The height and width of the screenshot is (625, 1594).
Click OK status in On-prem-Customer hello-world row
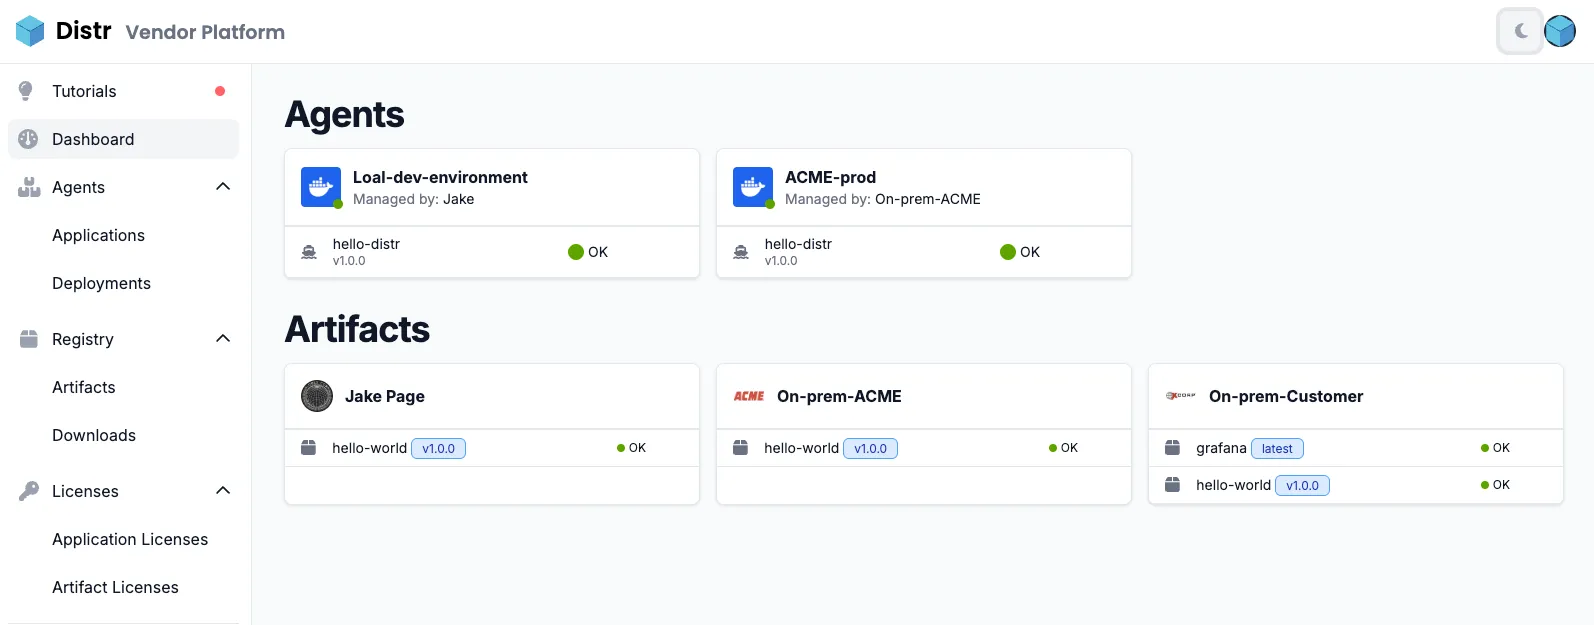point(1495,485)
